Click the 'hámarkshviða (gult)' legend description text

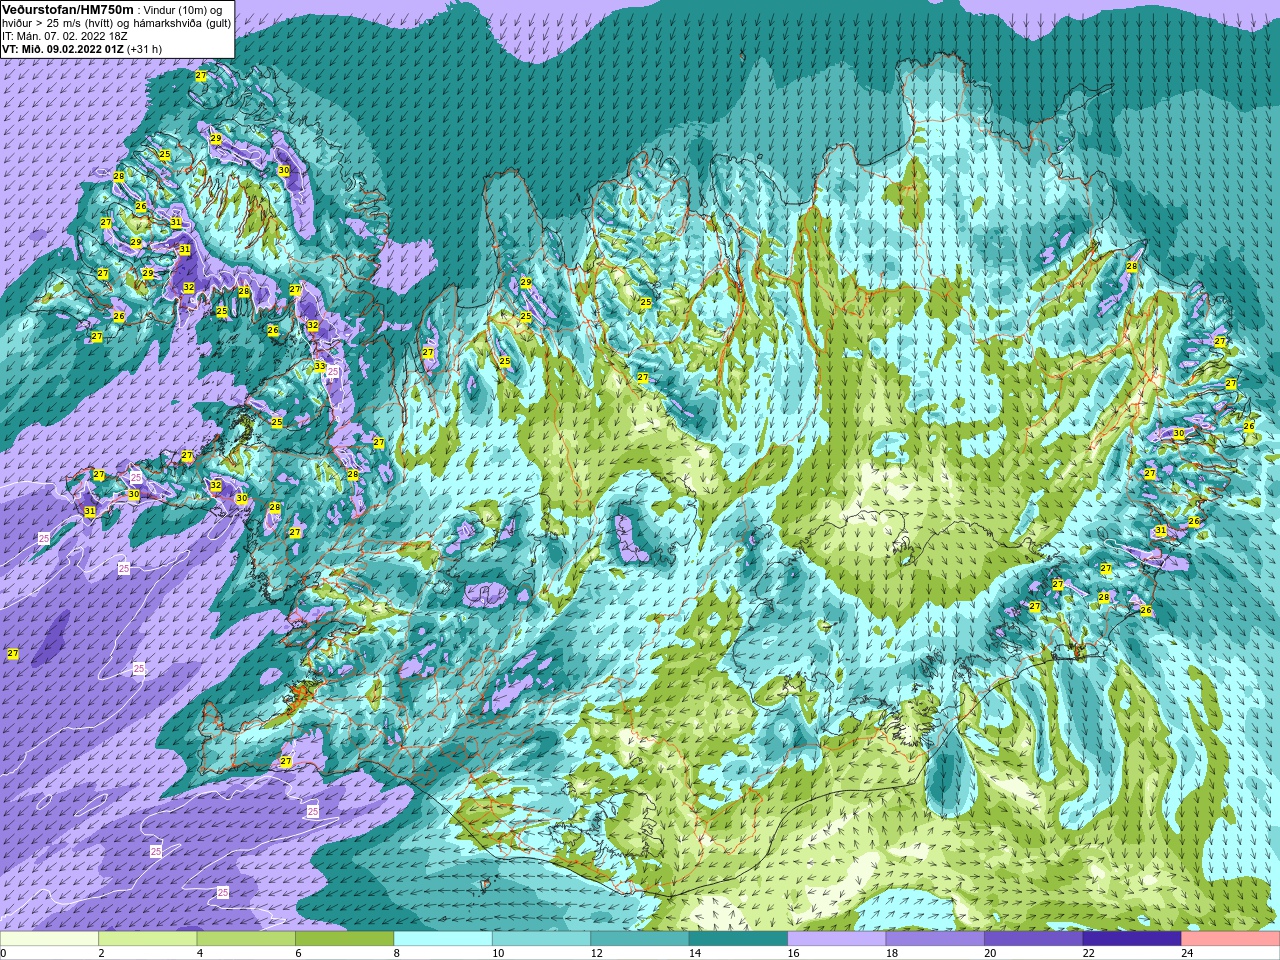click(182, 23)
